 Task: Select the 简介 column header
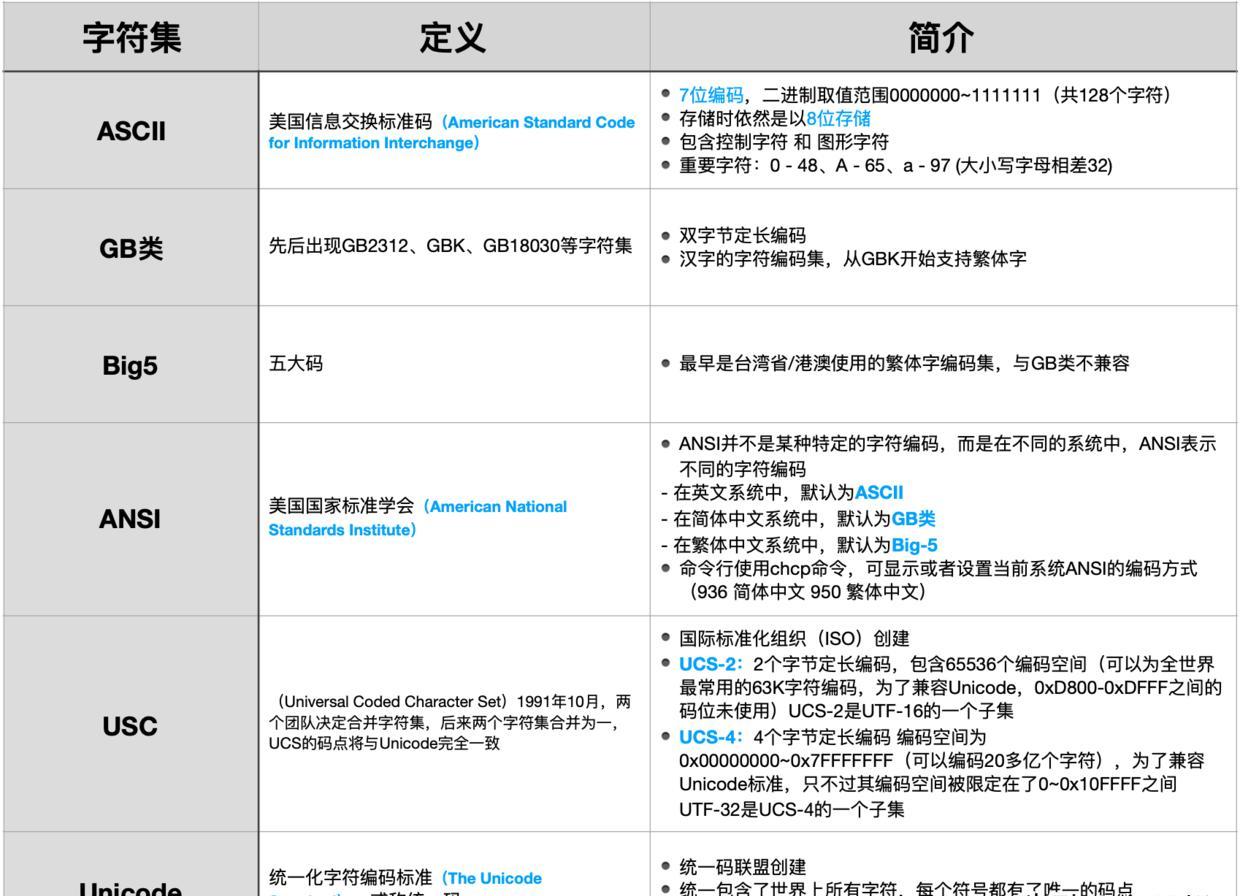click(940, 36)
